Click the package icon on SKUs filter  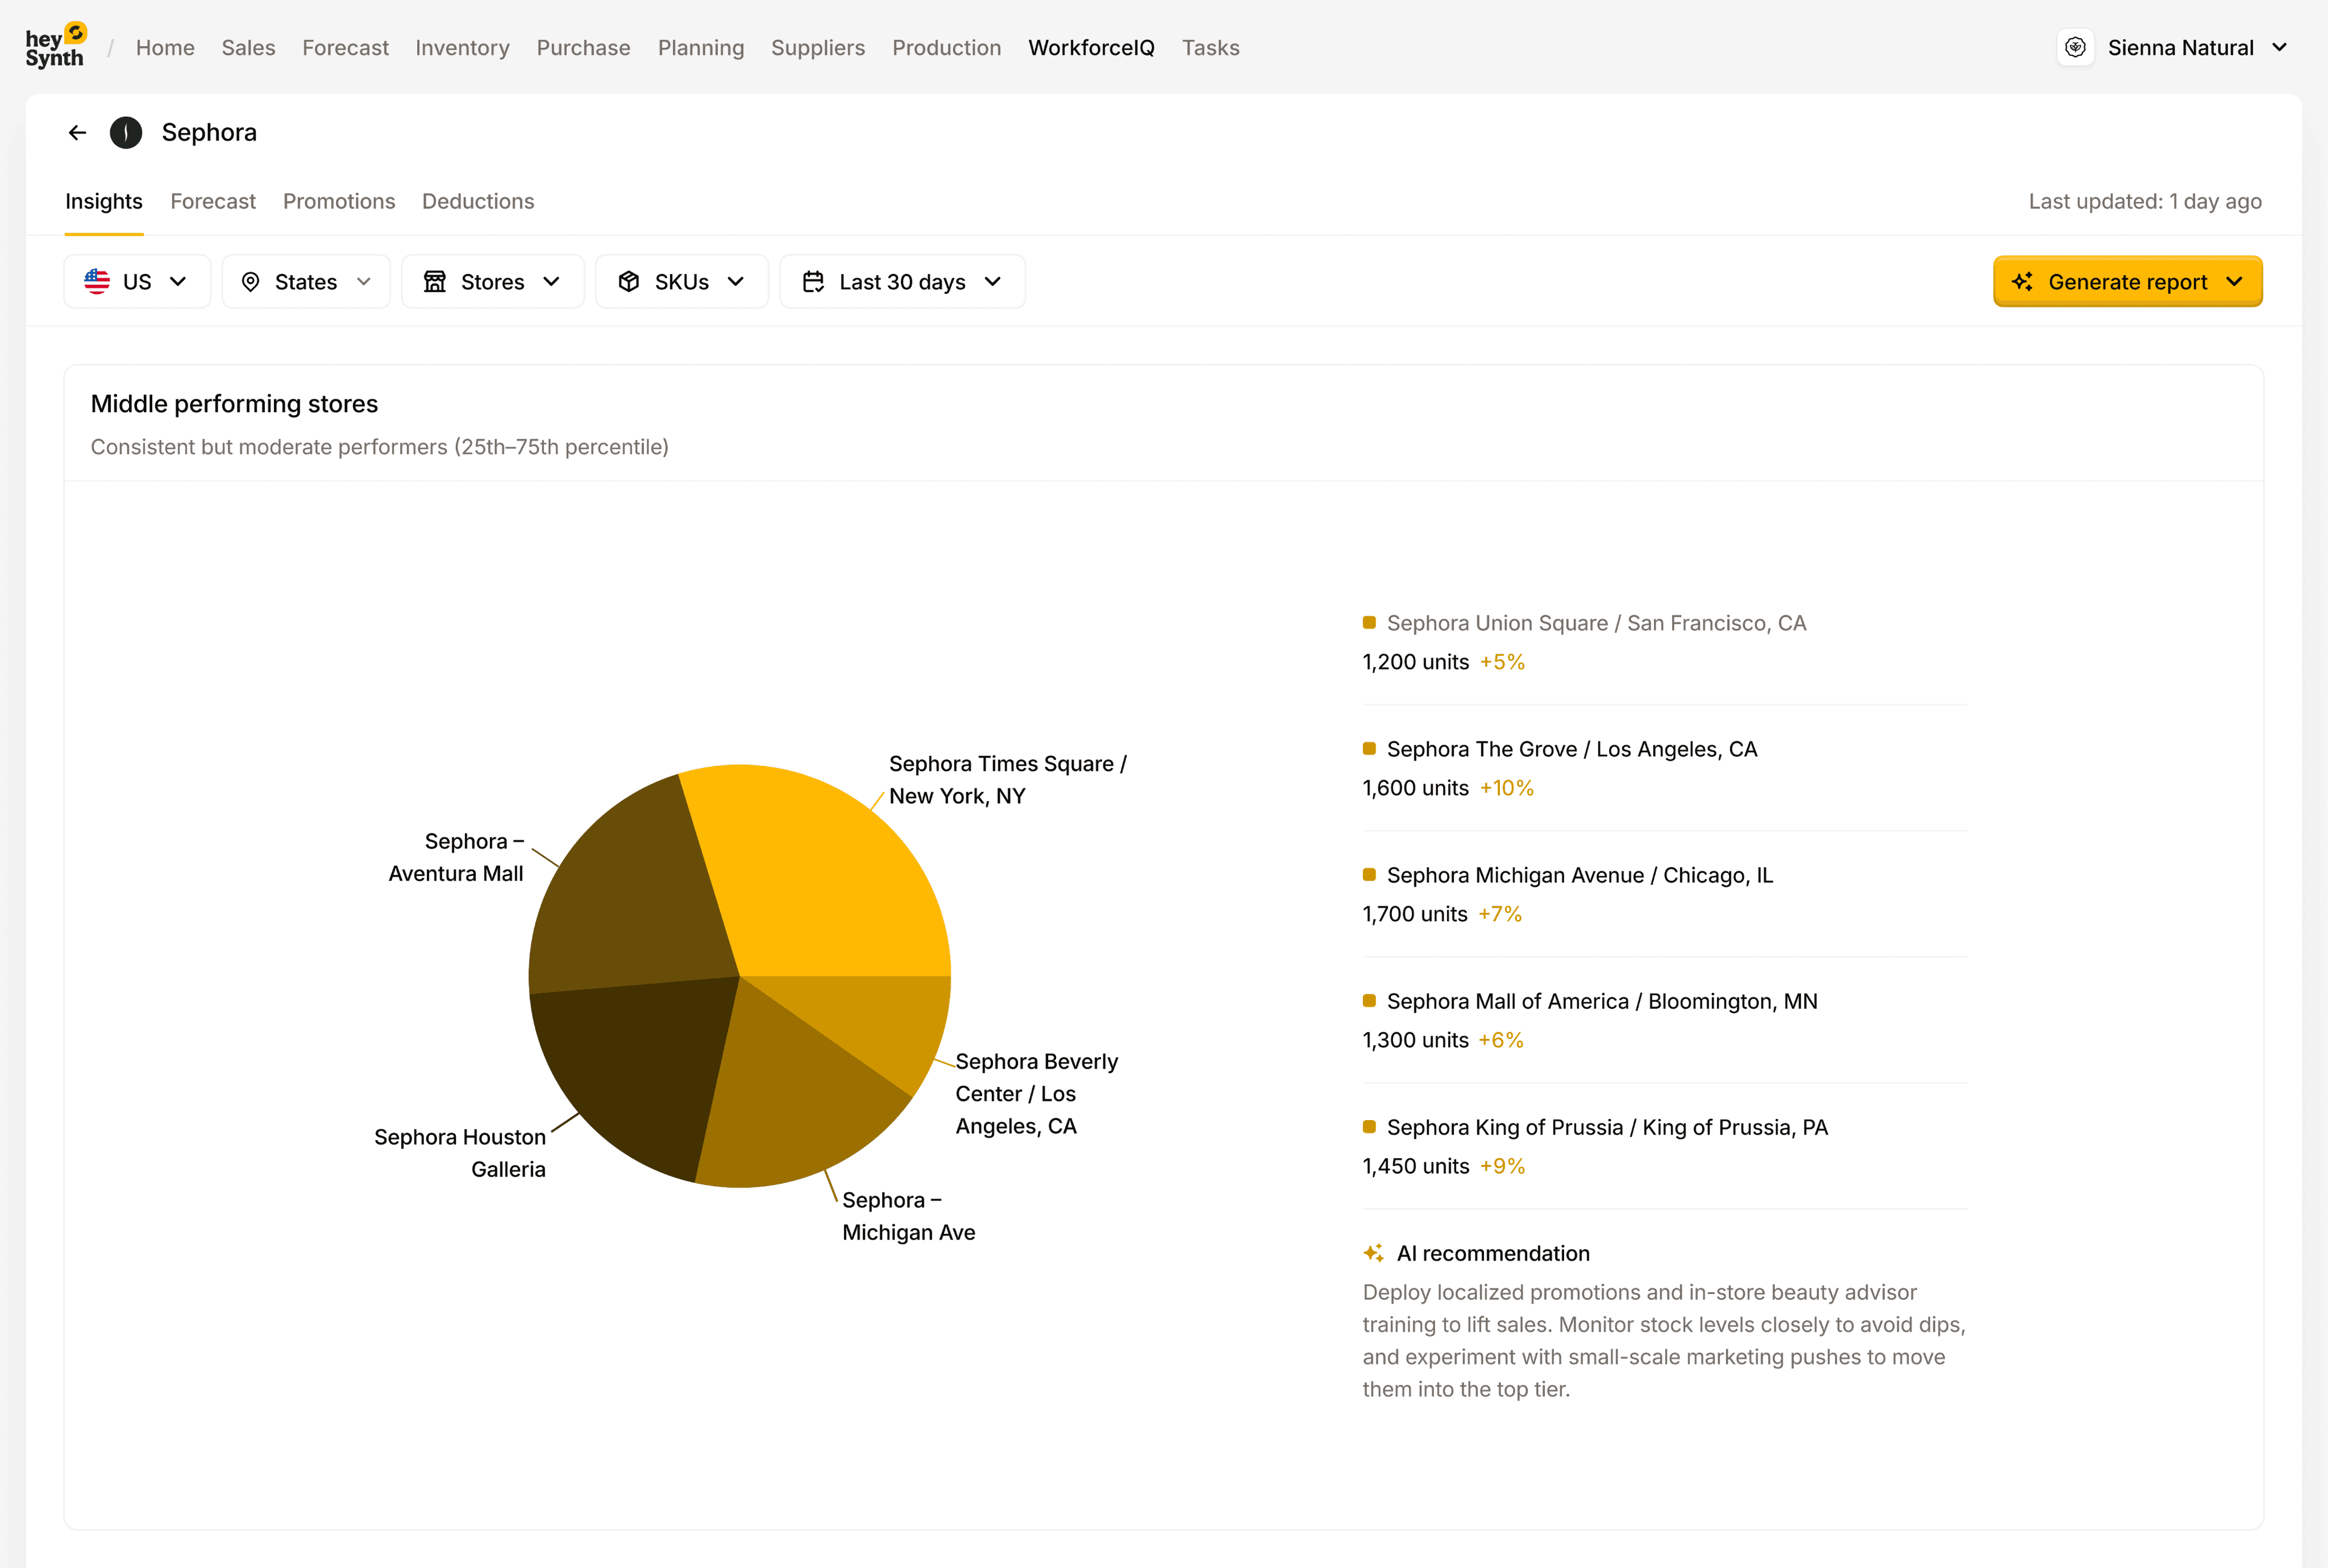pos(629,281)
